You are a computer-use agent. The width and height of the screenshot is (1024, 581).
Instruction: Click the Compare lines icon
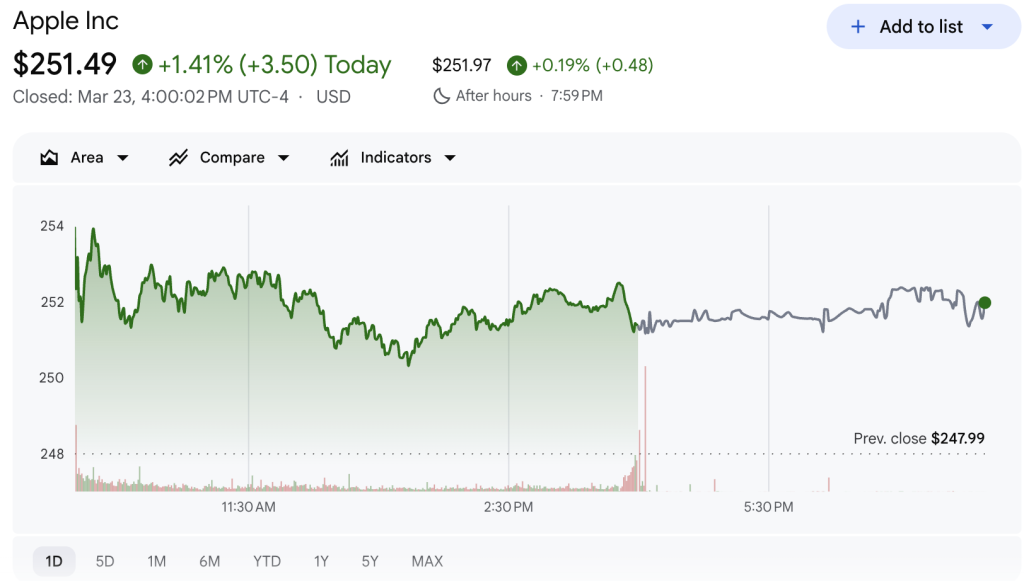coord(179,158)
